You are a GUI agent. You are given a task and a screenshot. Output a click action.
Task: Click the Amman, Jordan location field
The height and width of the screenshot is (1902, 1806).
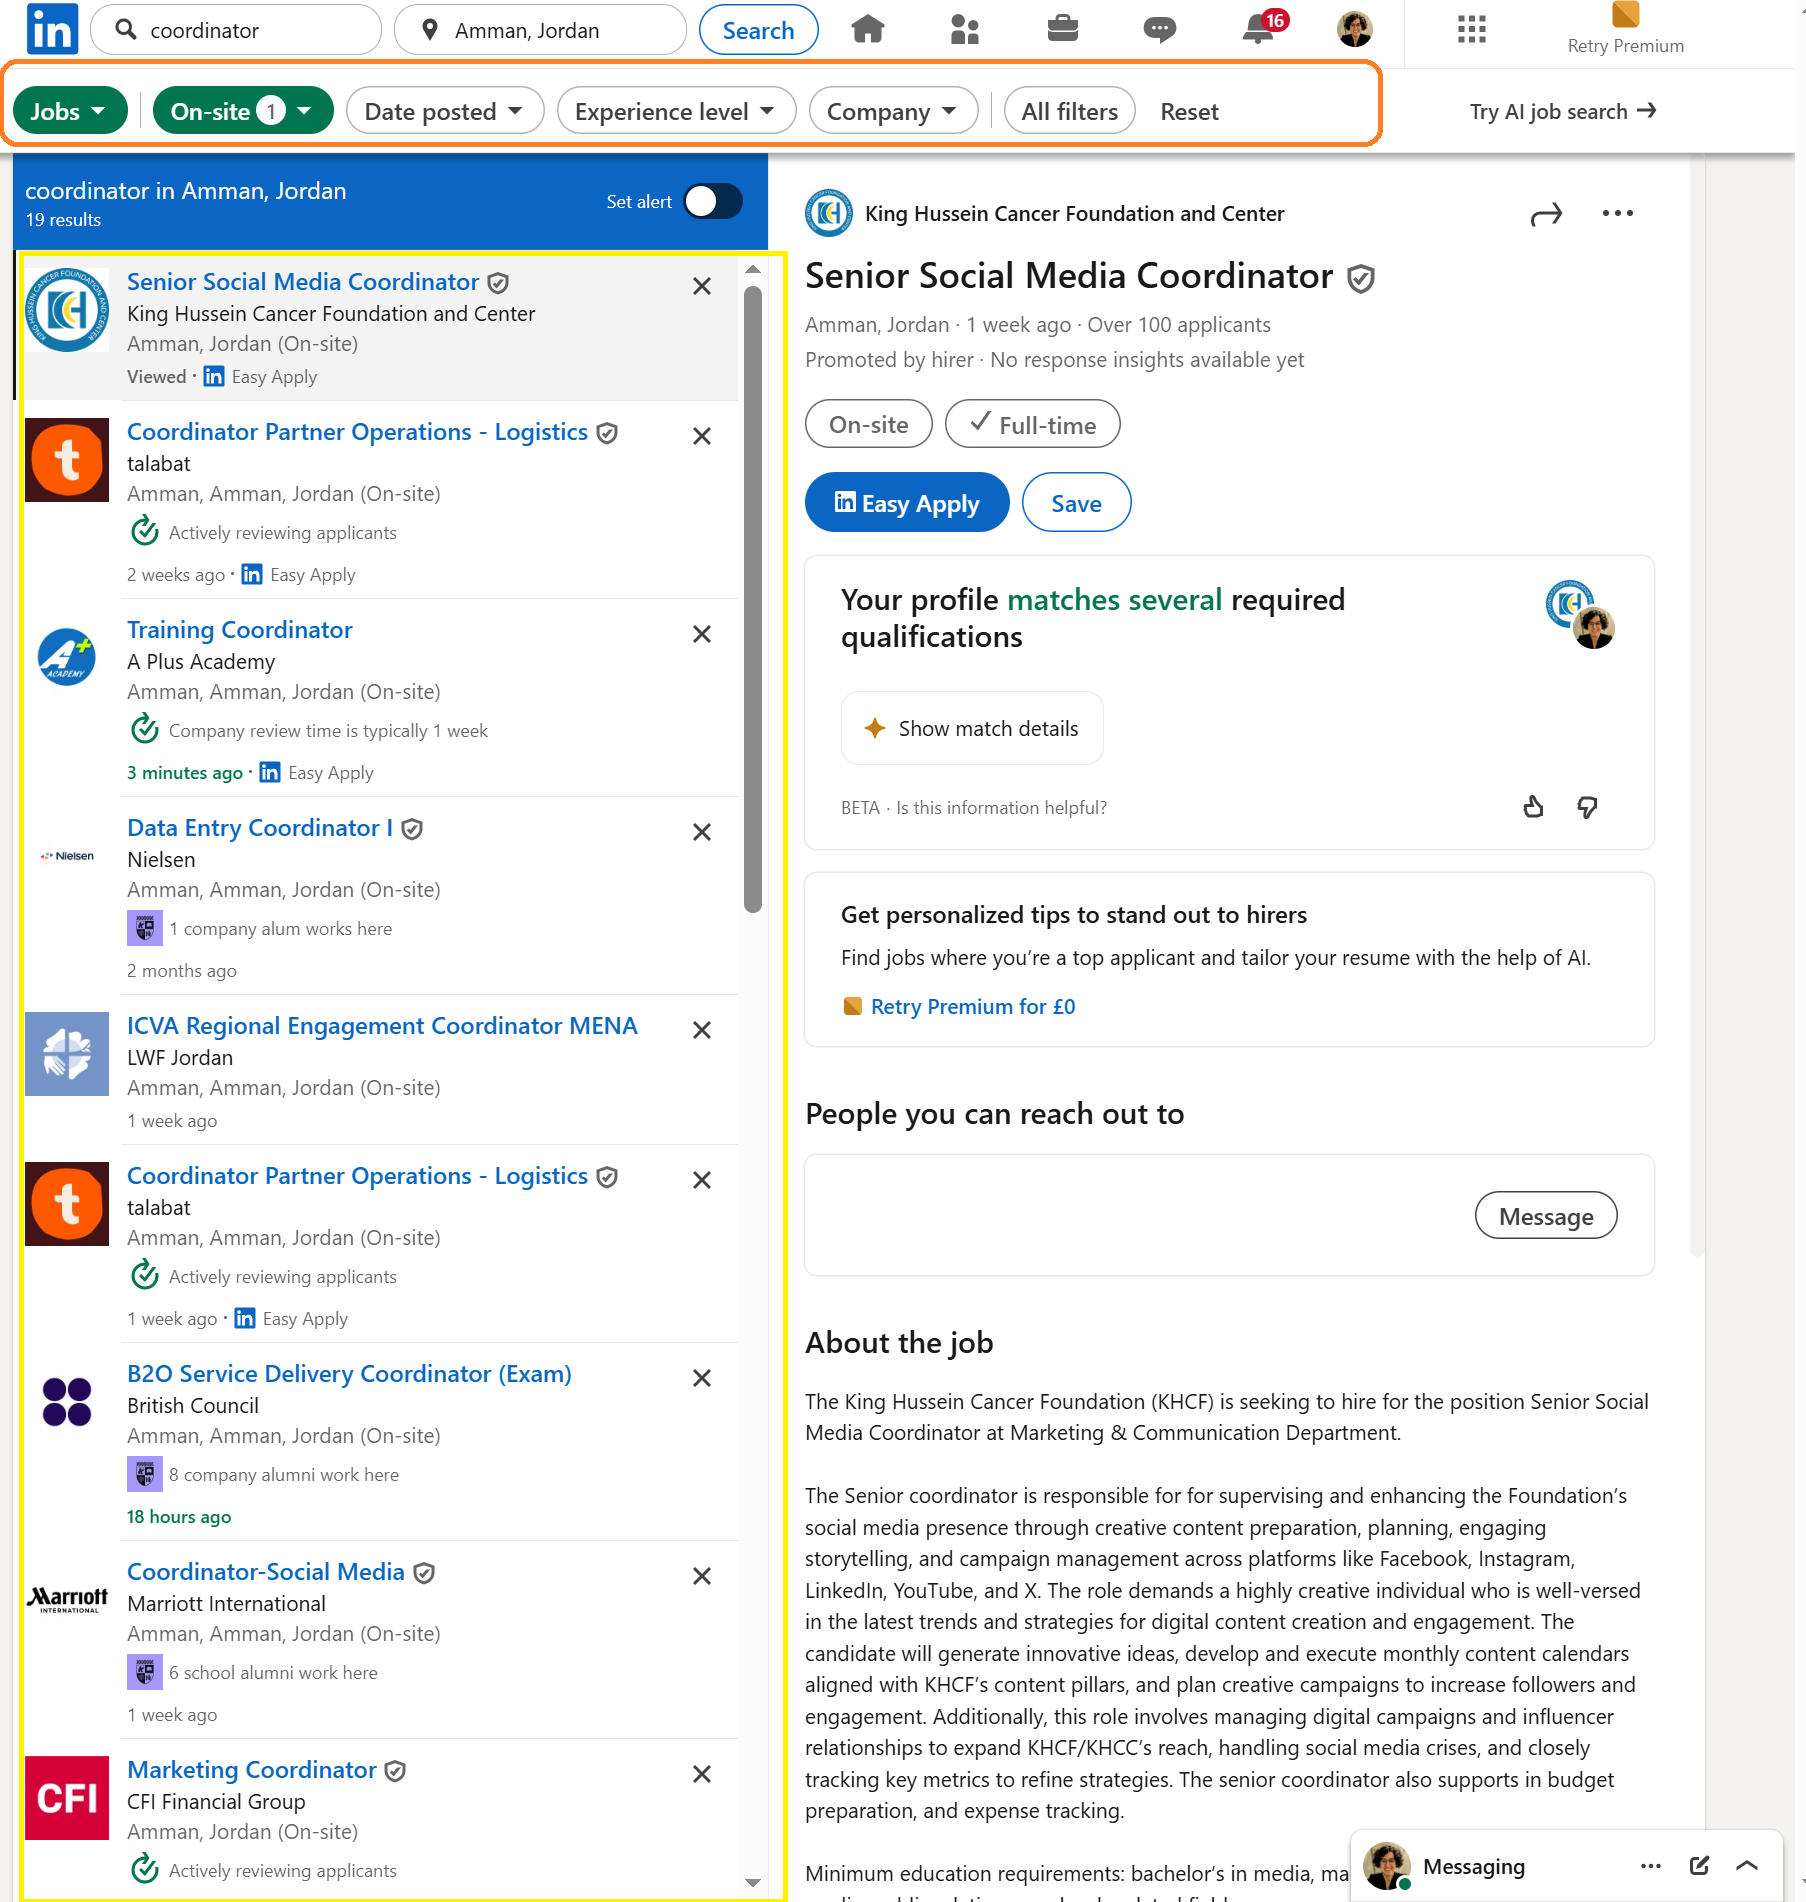point(540,30)
